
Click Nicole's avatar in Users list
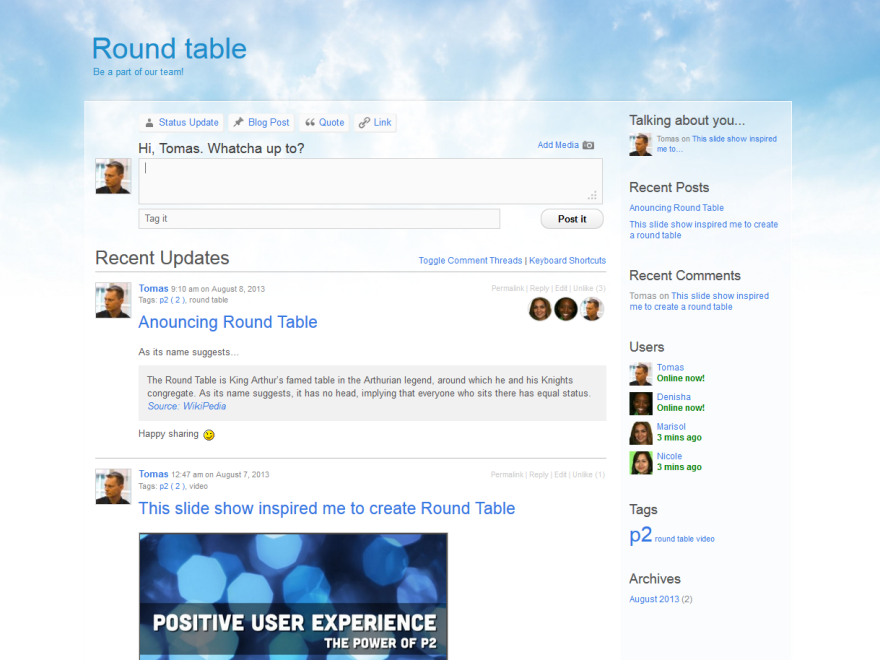click(641, 463)
